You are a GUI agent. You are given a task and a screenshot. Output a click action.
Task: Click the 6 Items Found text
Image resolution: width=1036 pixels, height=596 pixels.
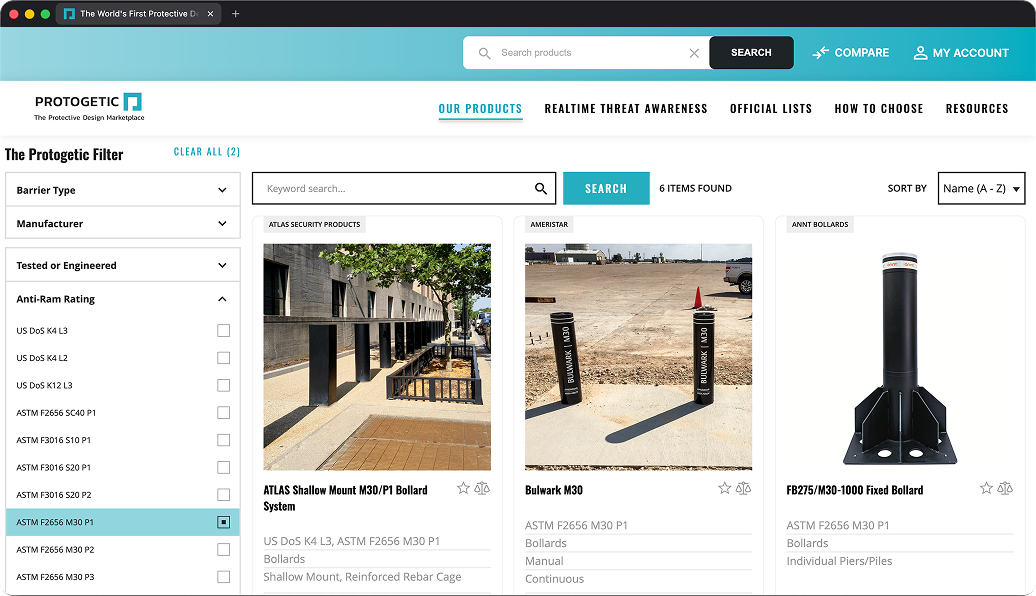695,188
